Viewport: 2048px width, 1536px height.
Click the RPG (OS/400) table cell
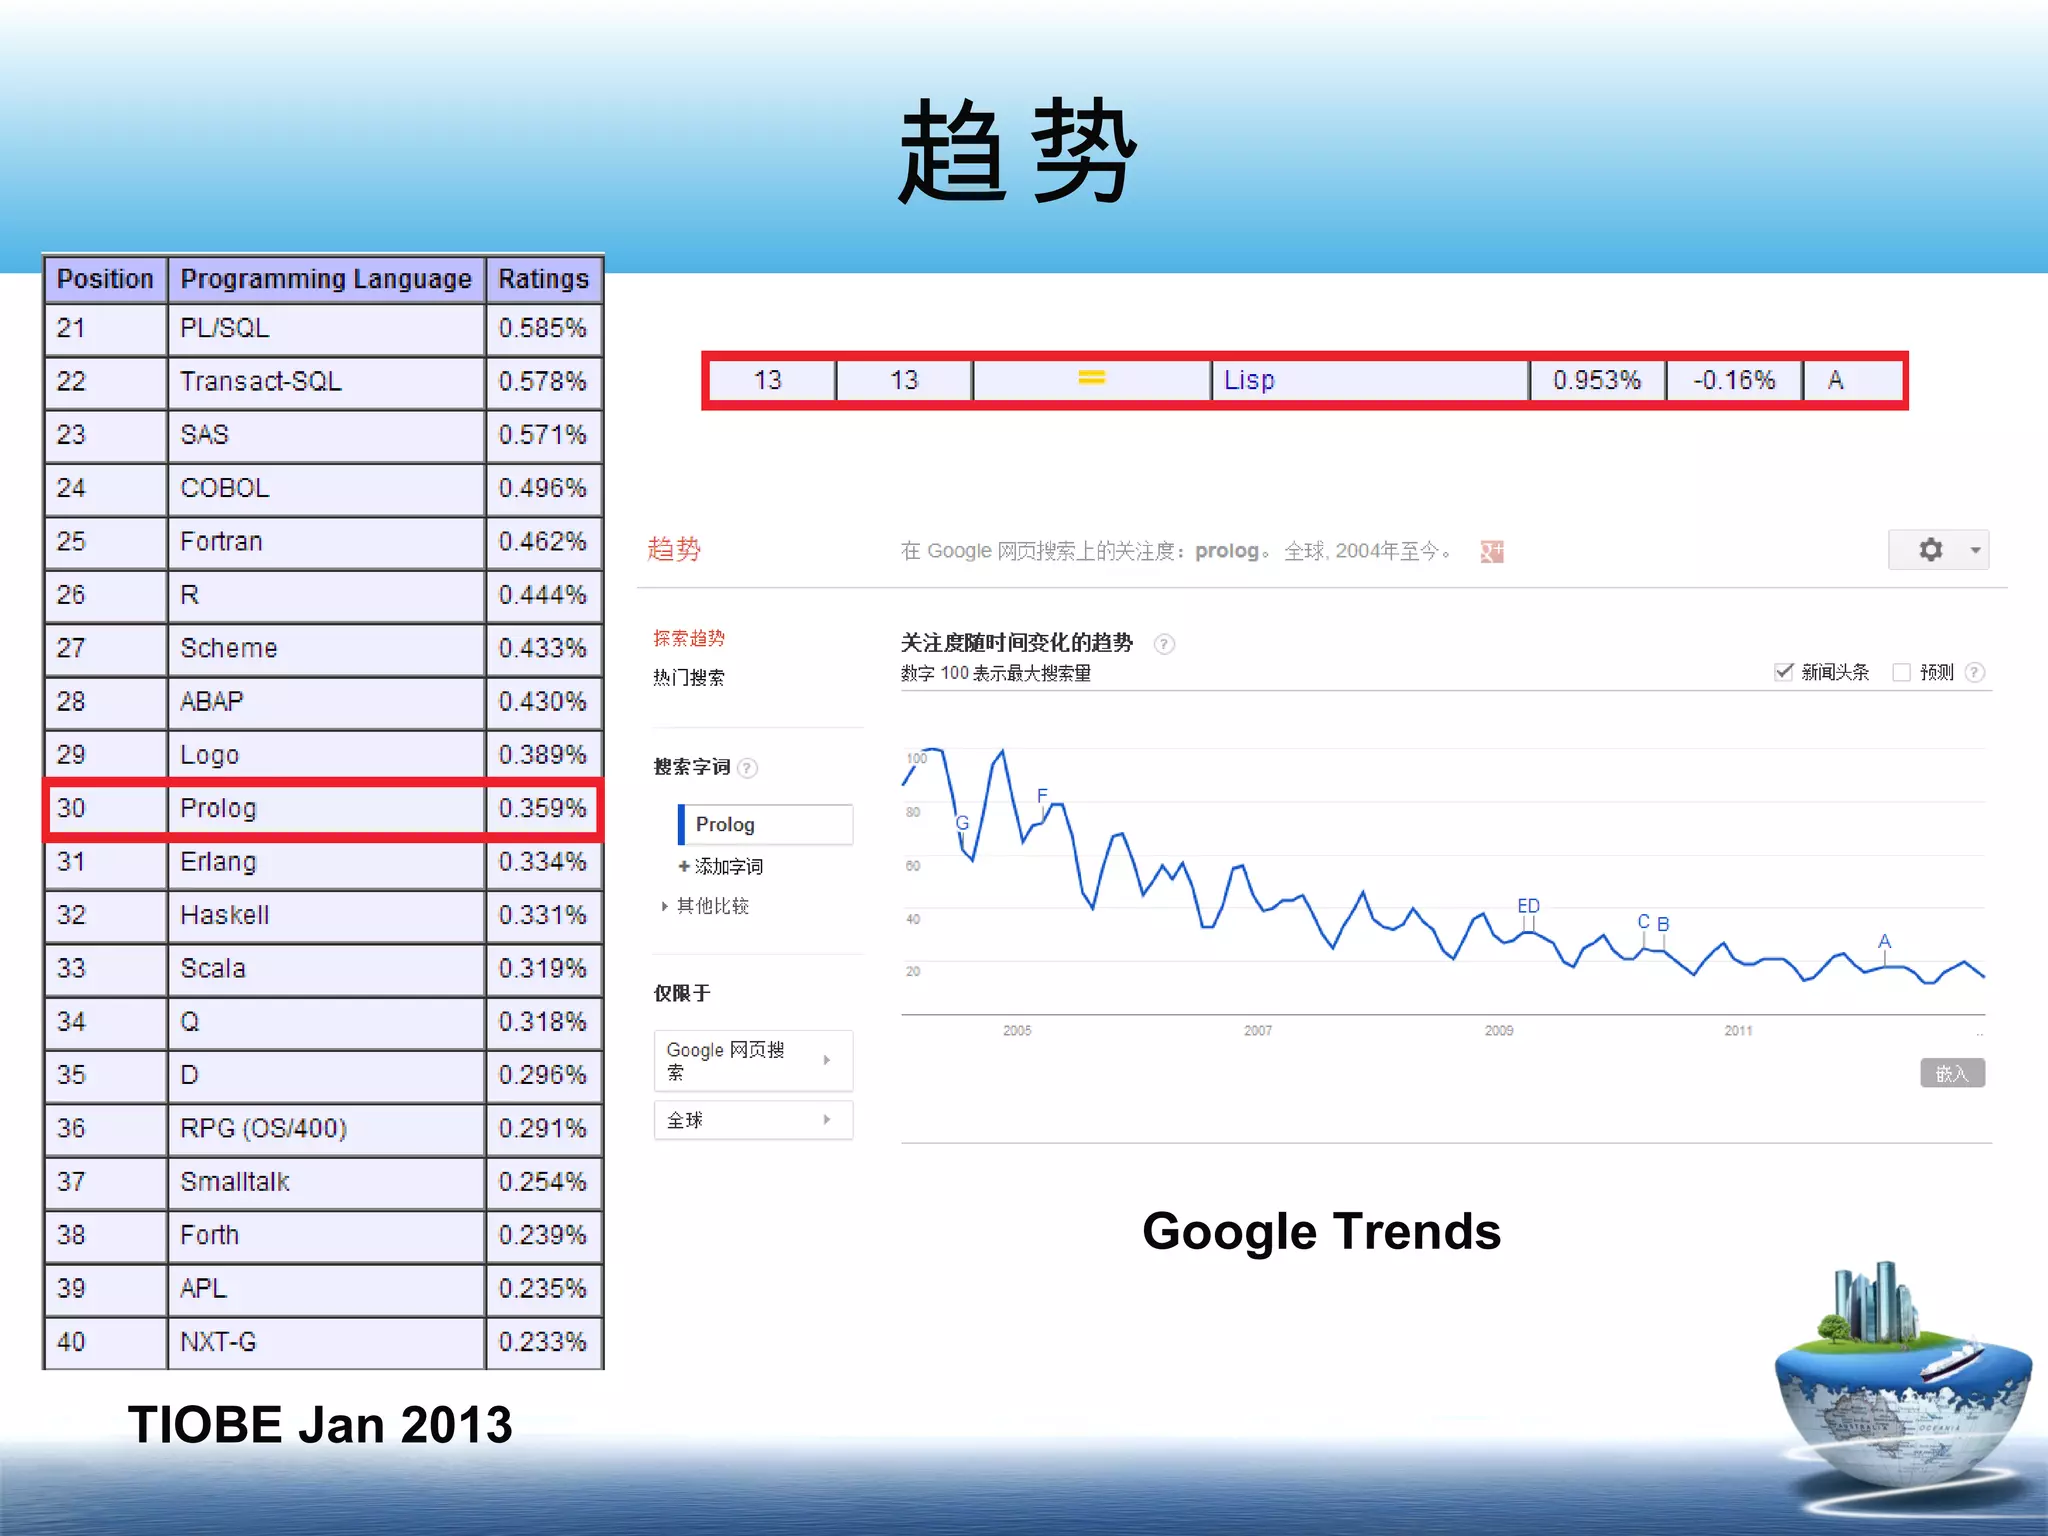coord(326,1129)
